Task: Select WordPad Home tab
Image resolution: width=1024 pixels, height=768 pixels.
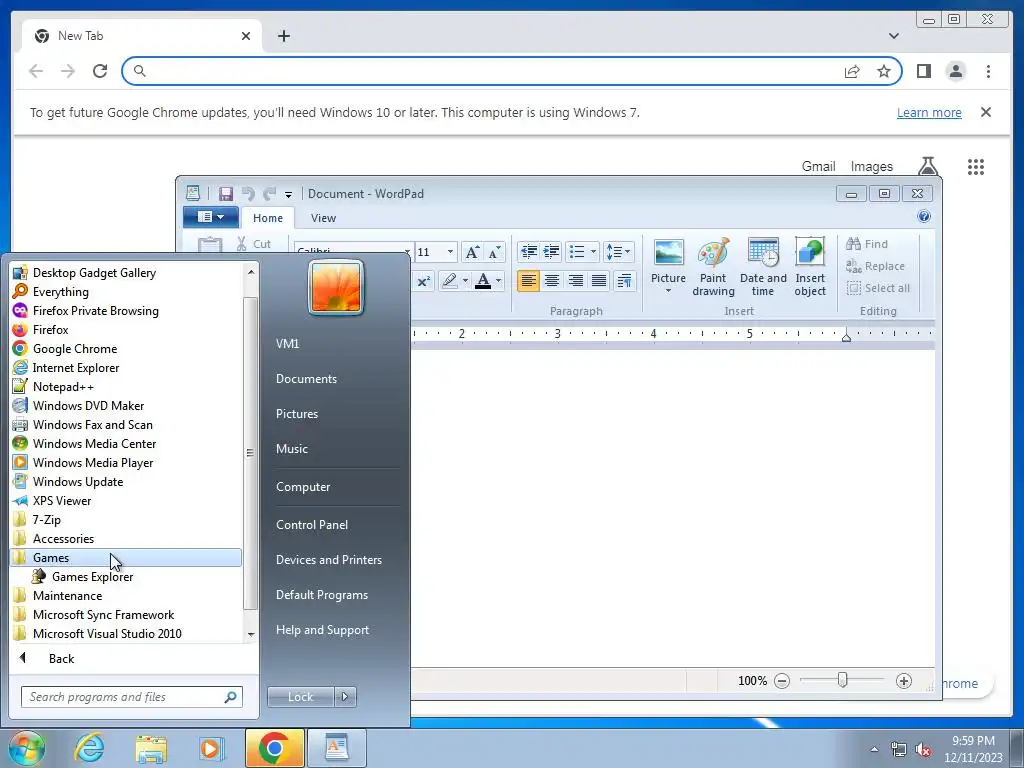Action: tap(268, 218)
